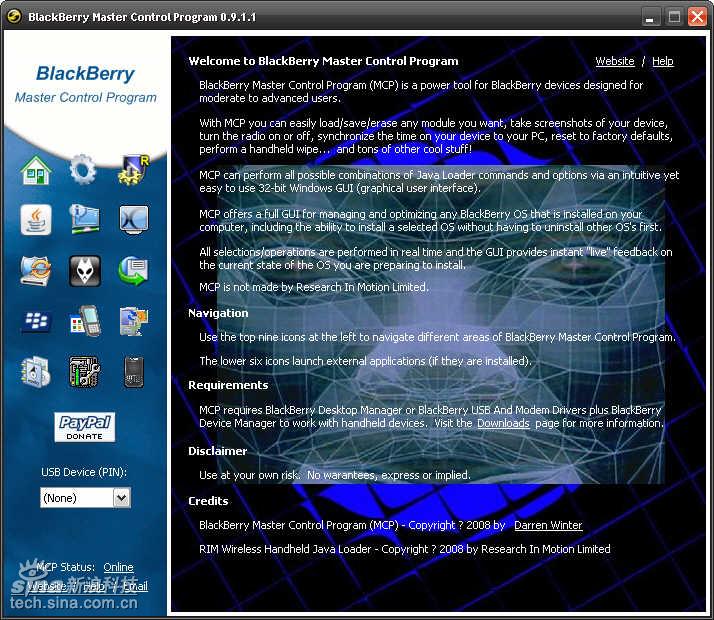Click the silver gear settings icon
This screenshot has height=620, width=714.
tap(83, 170)
